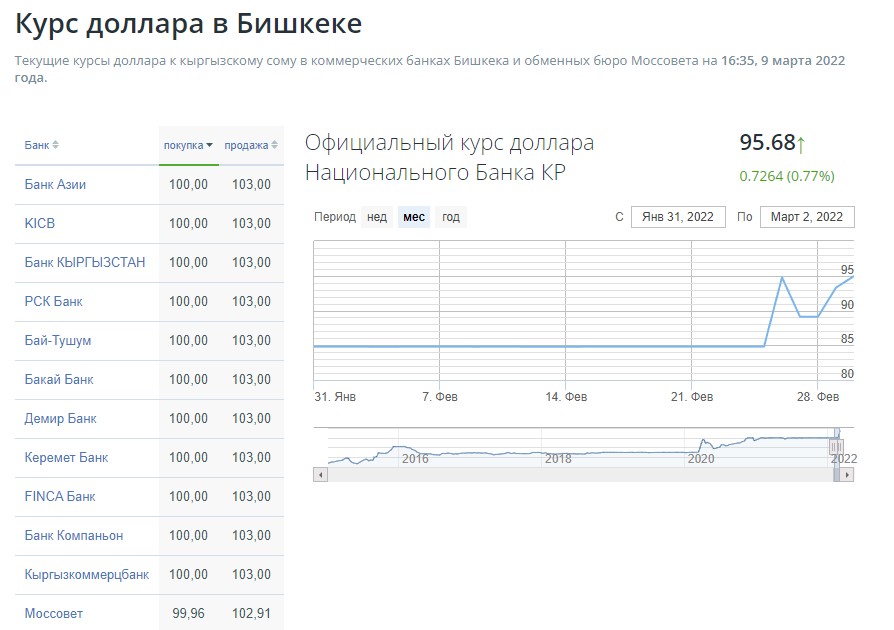The width and height of the screenshot is (894, 630).
Task: Click the 2016 label in navigator
Action: (x=415, y=458)
